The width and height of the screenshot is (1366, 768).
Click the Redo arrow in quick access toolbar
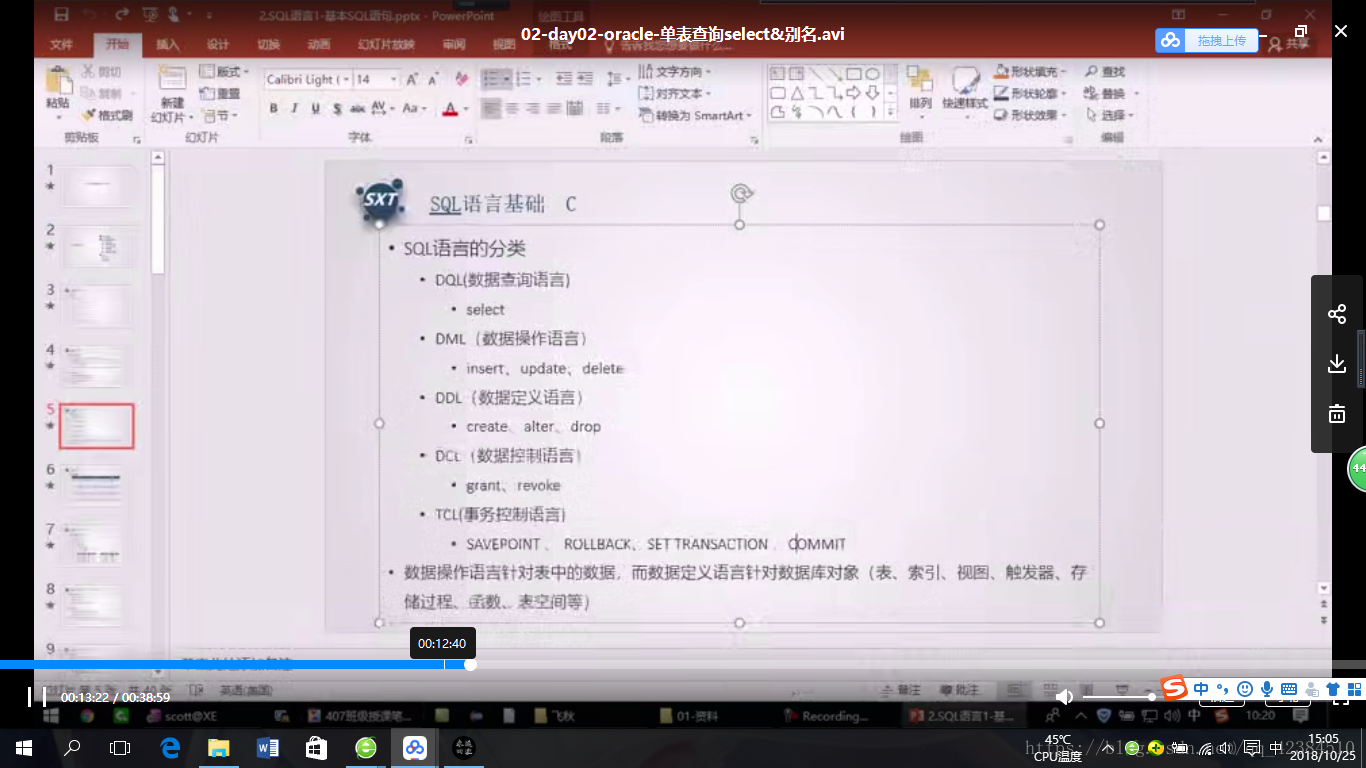pyautogui.click(x=122, y=14)
